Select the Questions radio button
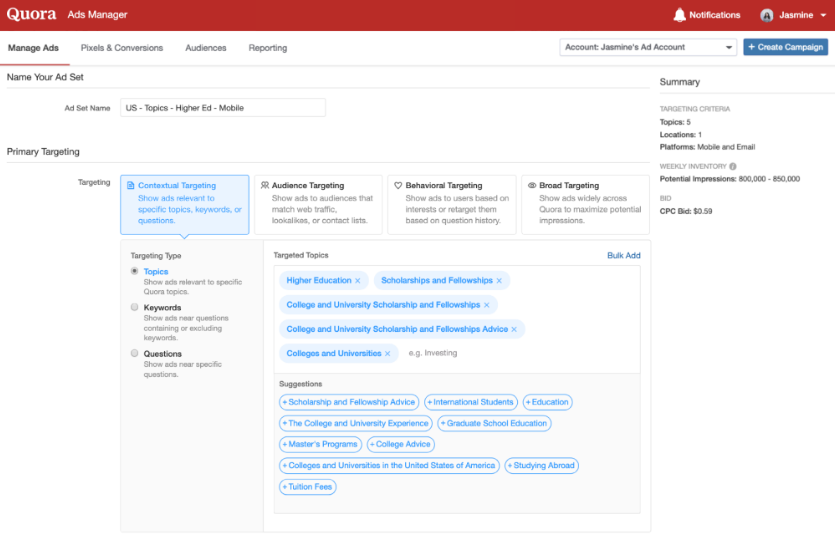The width and height of the screenshot is (835, 551). [135, 353]
